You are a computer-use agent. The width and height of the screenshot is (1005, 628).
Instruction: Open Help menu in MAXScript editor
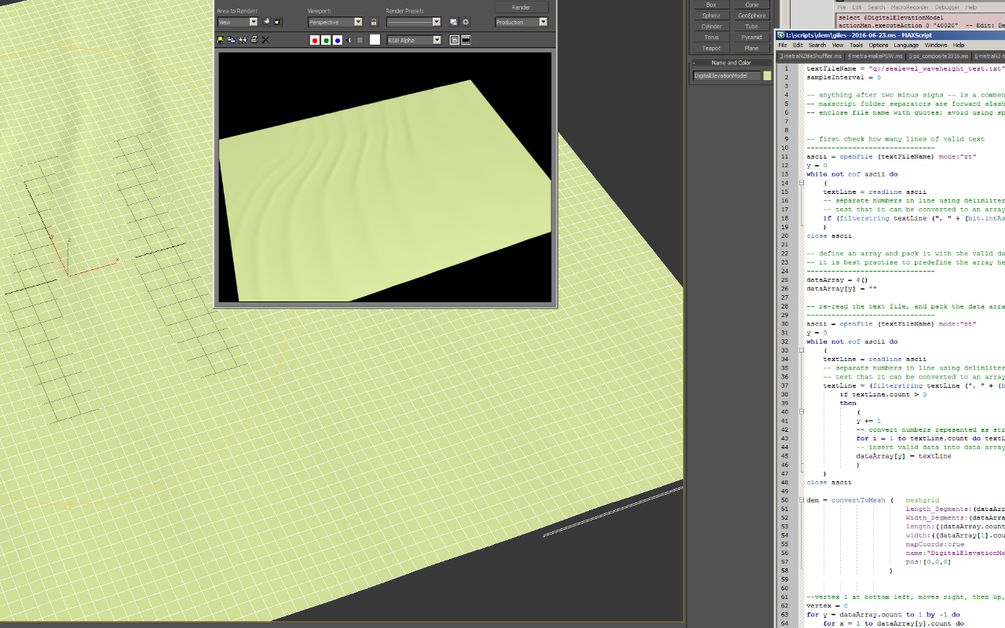pos(958,45)
